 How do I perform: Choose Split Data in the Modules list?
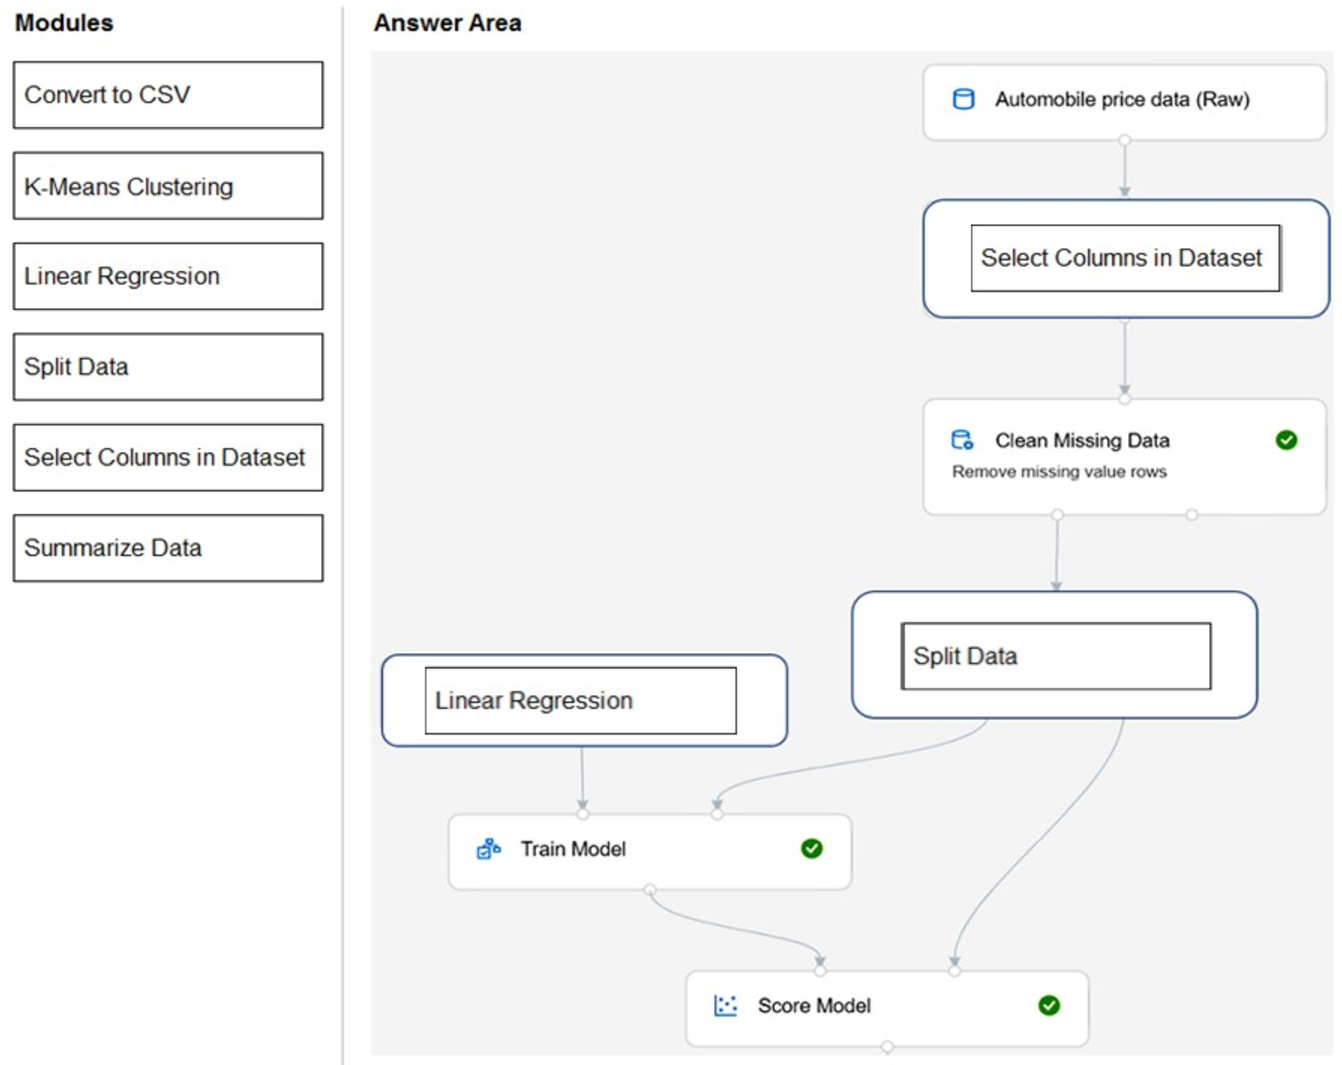coord(168,367)
